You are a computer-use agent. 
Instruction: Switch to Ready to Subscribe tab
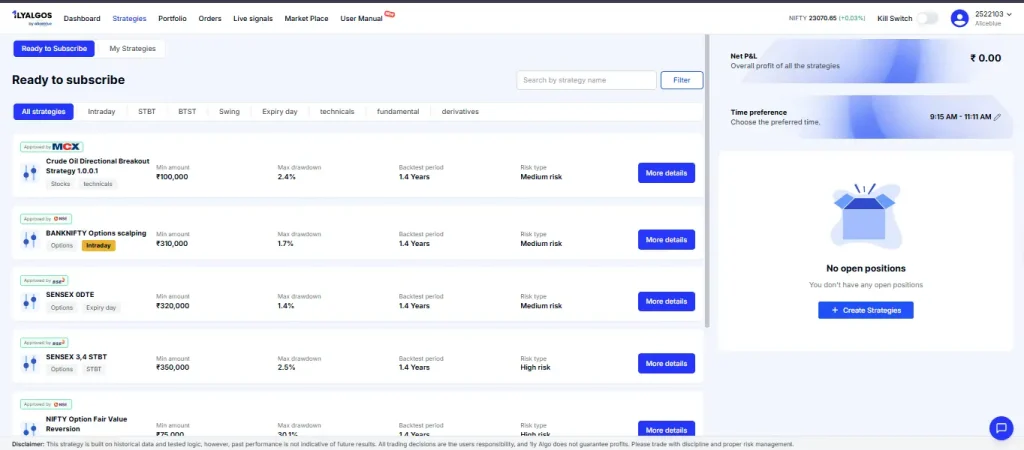(54, 48)
